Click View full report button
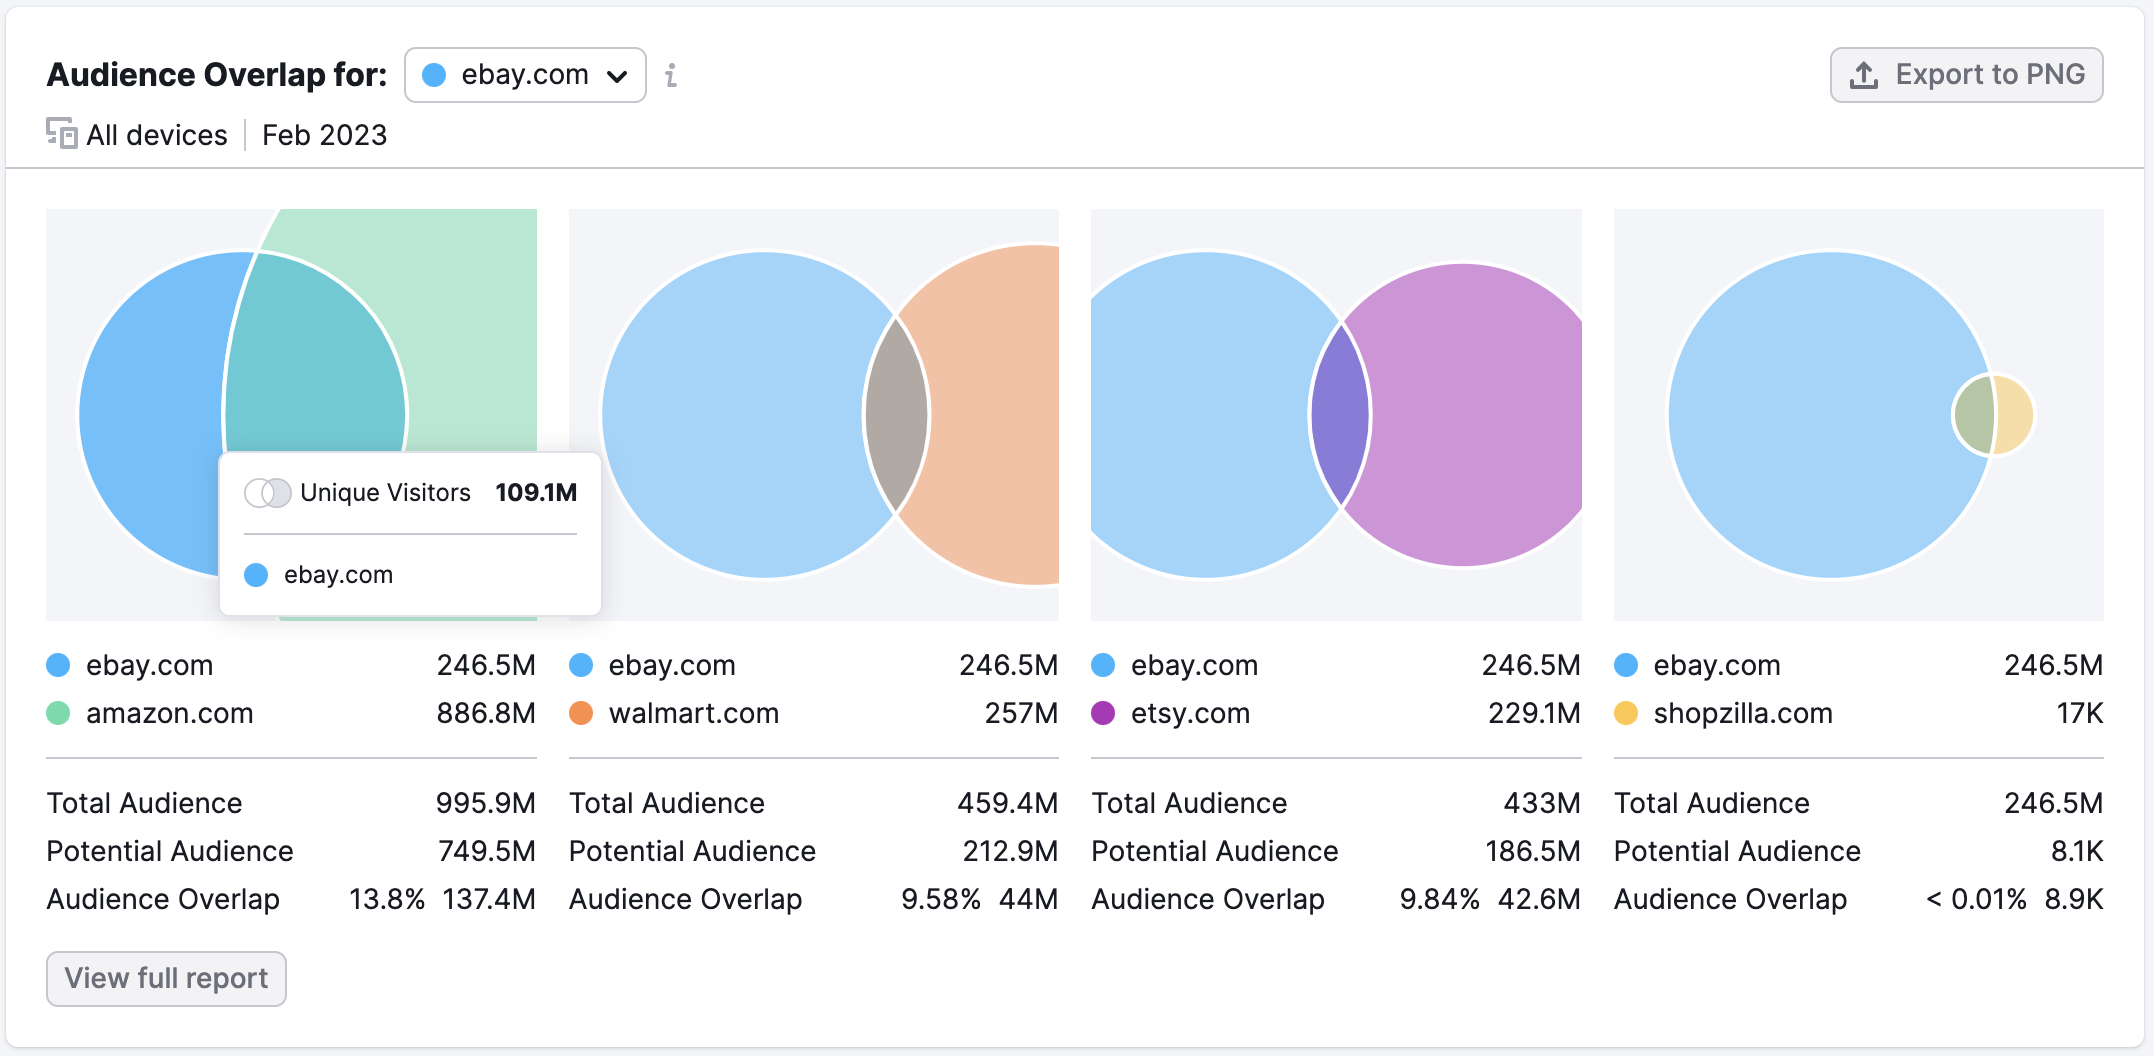This screenshot has width=2154, height=1056. (x=166, y=978)
